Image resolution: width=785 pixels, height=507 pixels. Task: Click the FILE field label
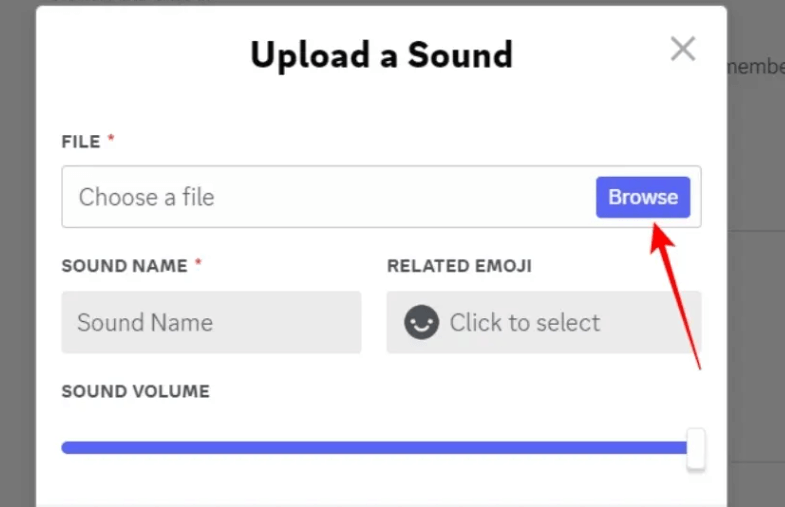(81, 142)
